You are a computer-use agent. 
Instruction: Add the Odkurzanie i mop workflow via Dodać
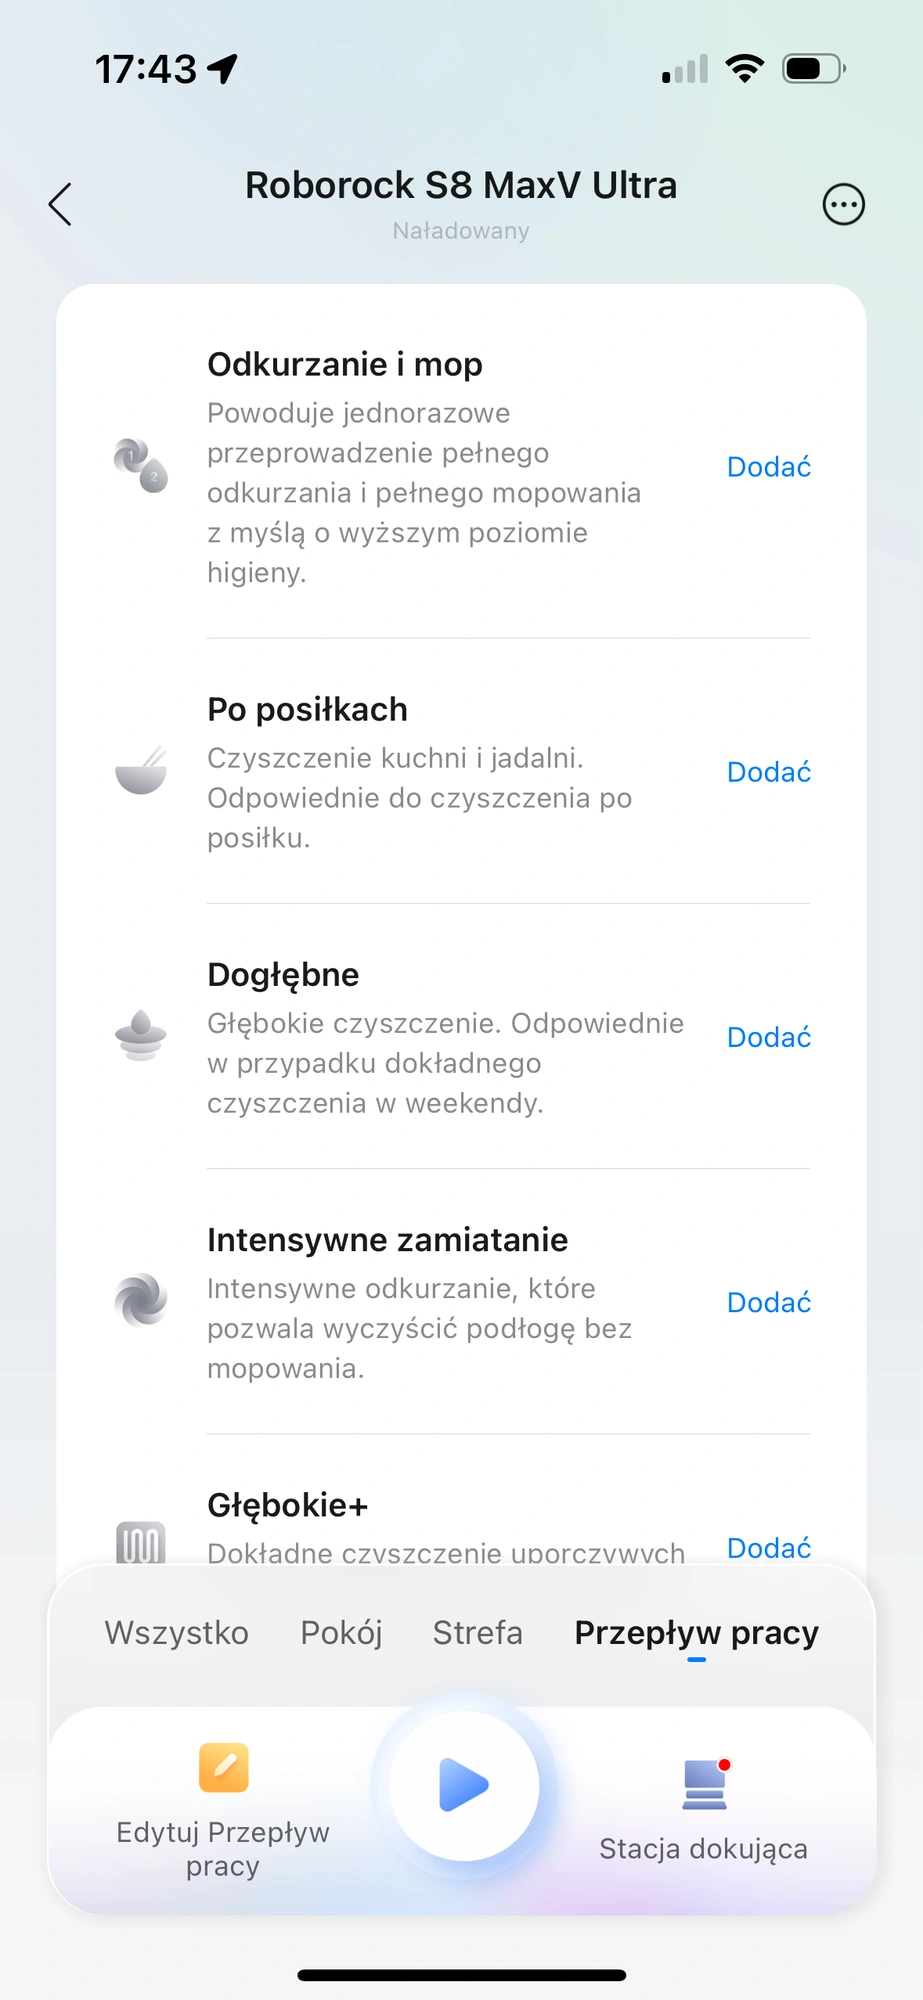(x=769, y=467)
